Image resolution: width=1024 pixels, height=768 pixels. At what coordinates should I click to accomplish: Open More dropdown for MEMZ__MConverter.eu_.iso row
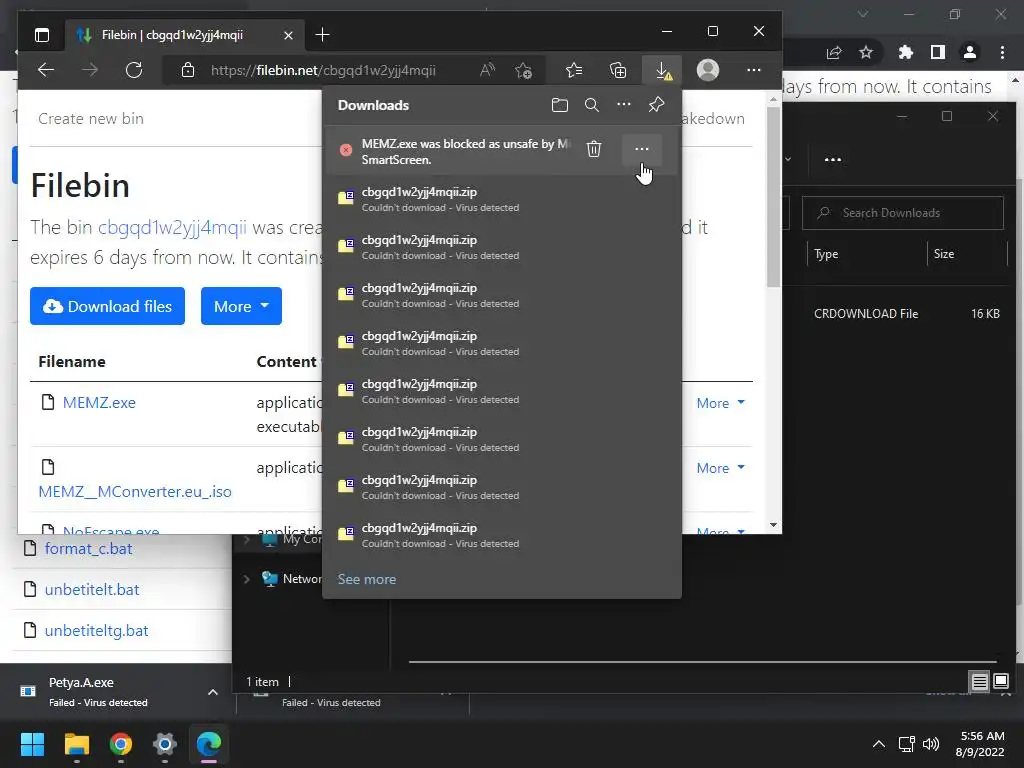(720, 468)
